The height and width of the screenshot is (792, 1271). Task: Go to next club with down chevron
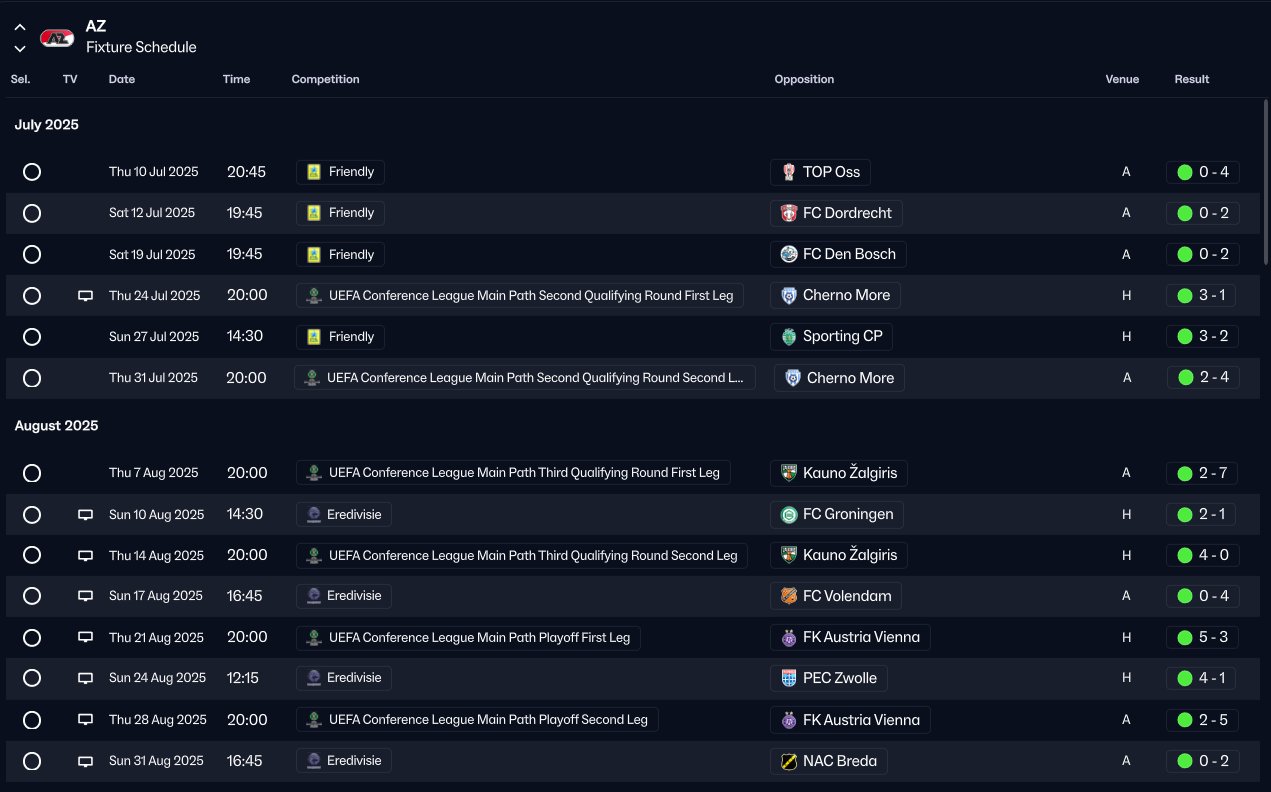20,48
